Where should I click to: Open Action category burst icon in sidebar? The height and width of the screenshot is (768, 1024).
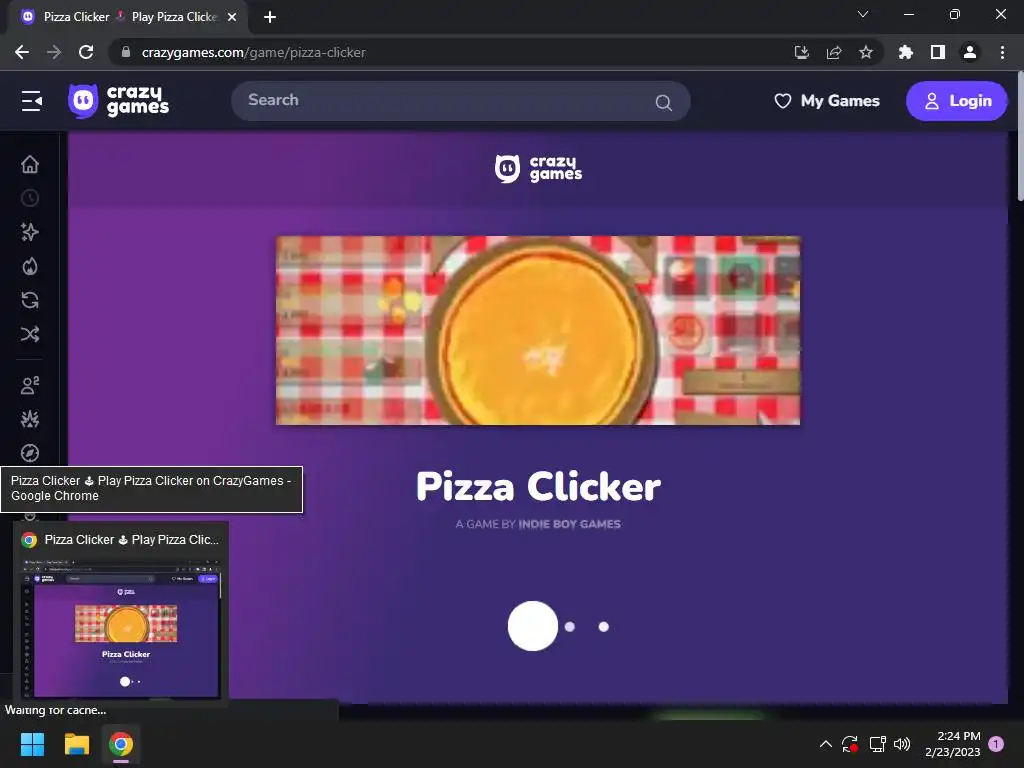point(30,419)
